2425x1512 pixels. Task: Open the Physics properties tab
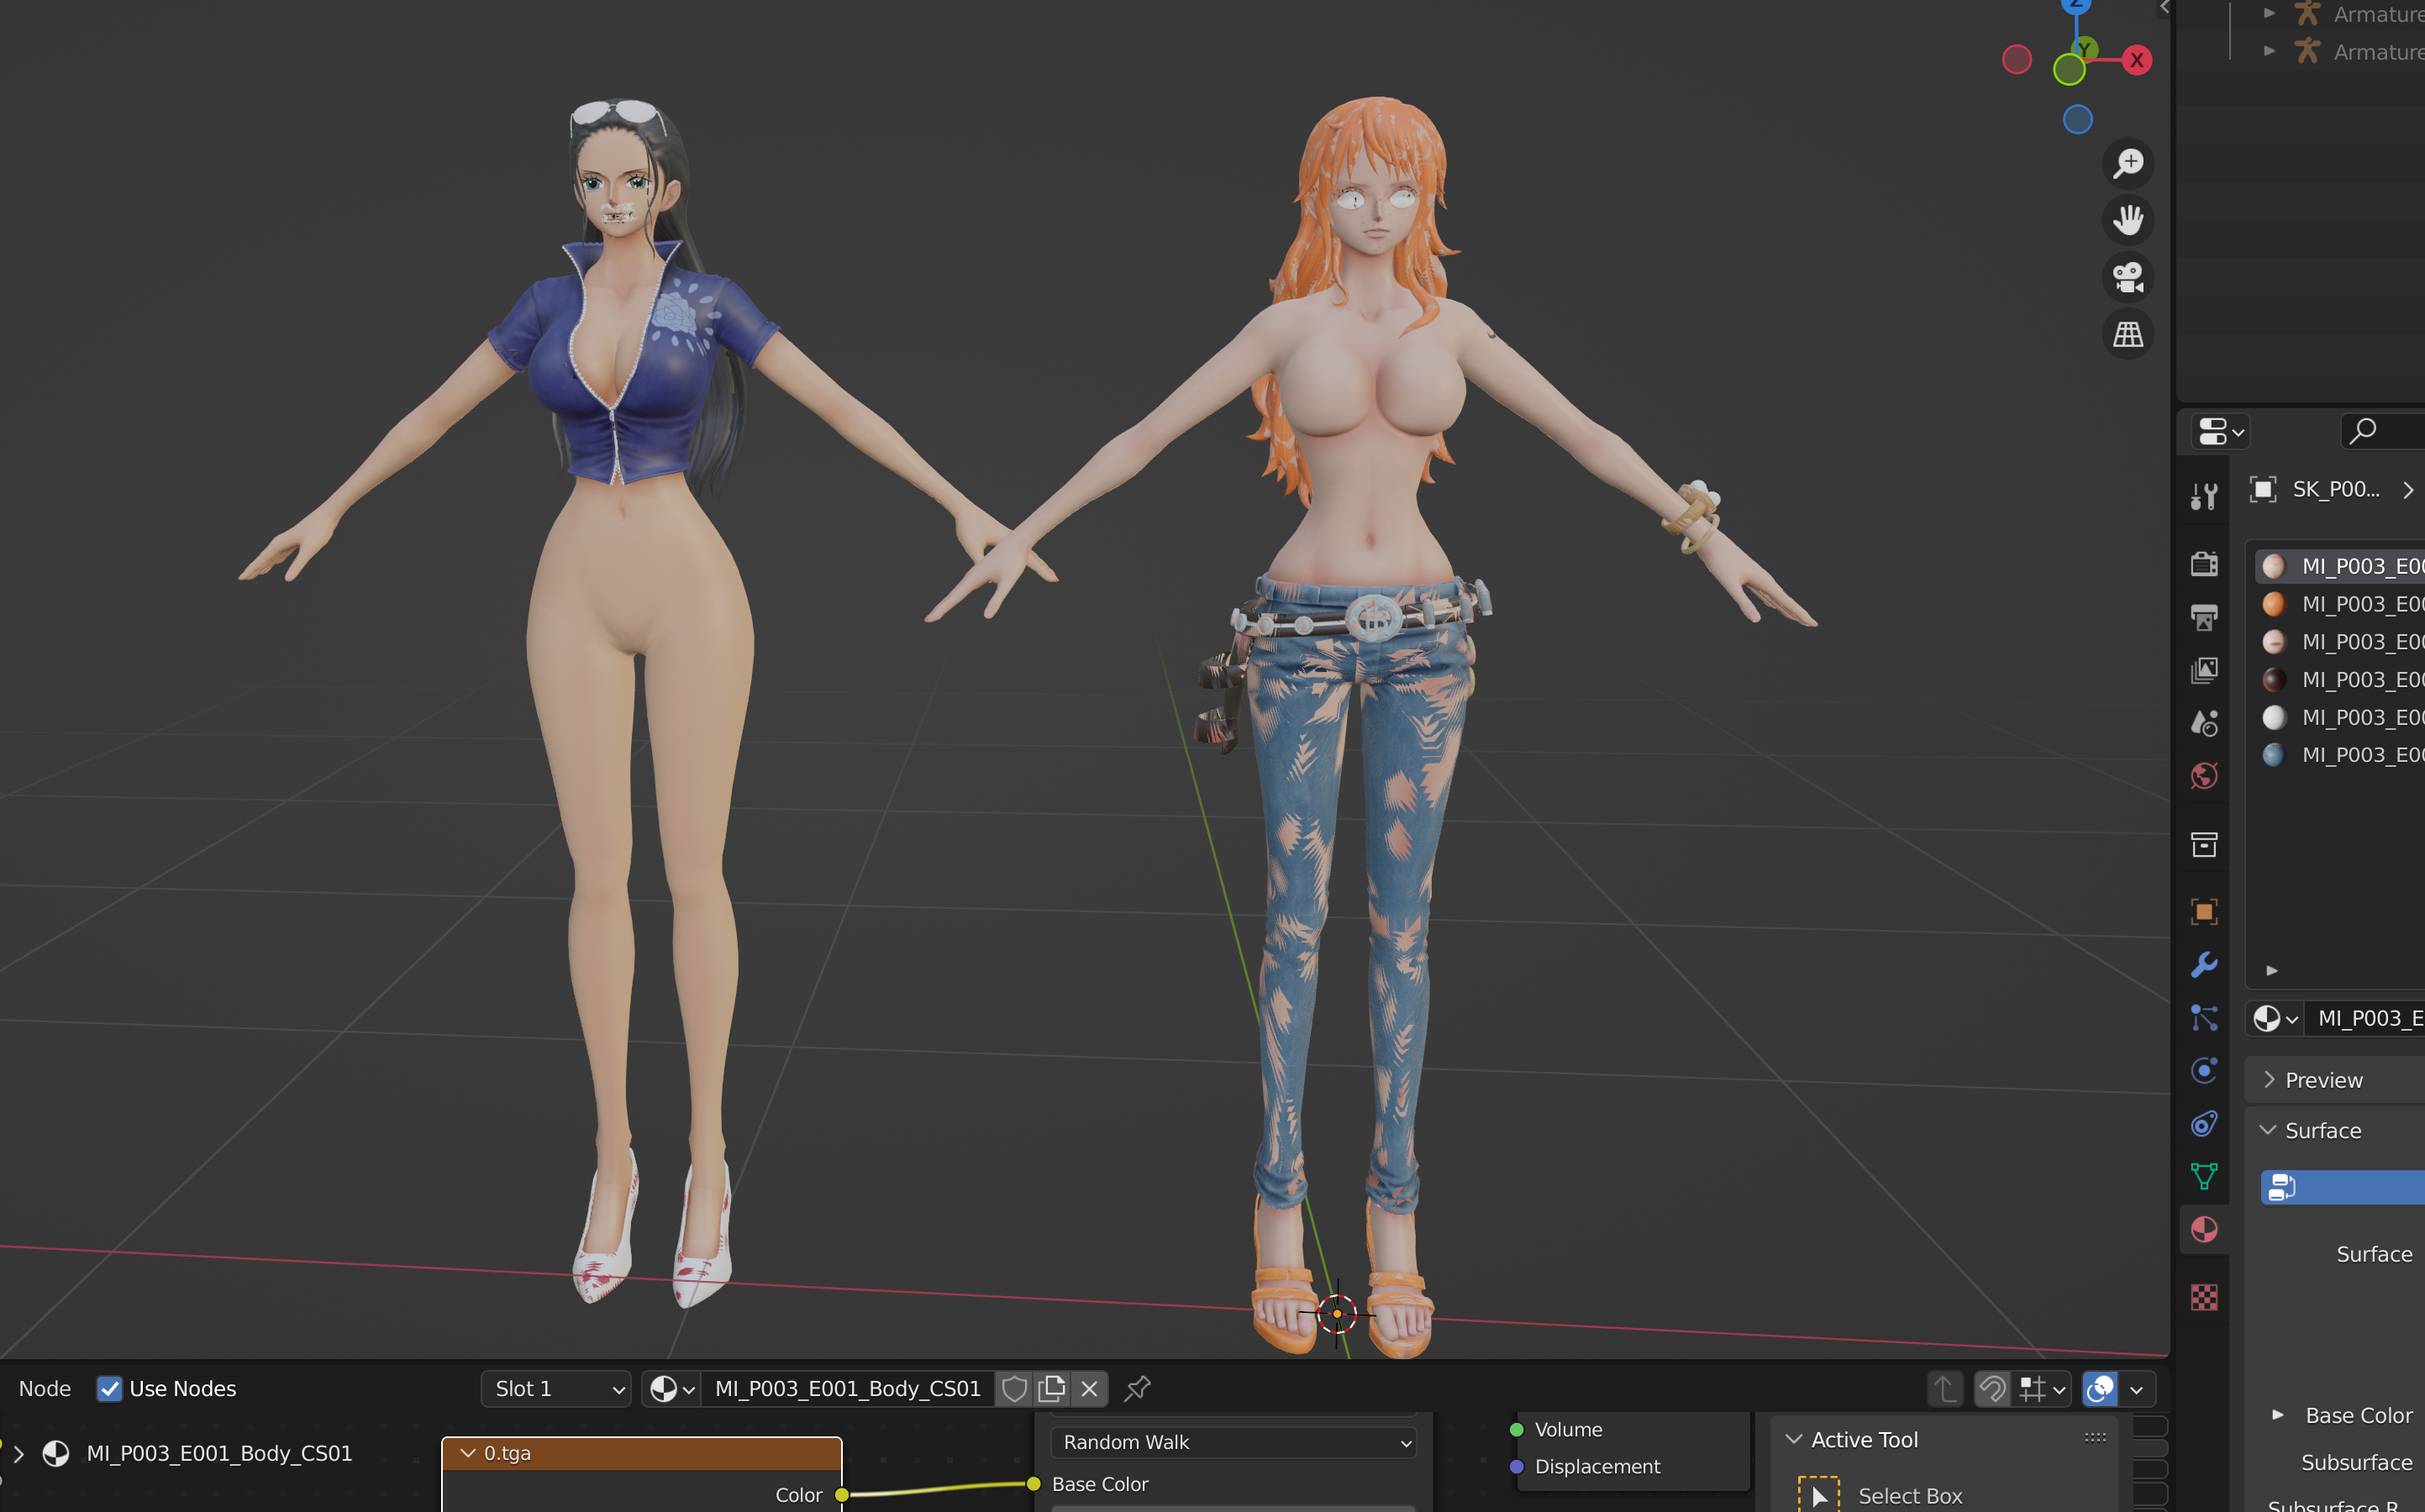pos(2204,1071)
